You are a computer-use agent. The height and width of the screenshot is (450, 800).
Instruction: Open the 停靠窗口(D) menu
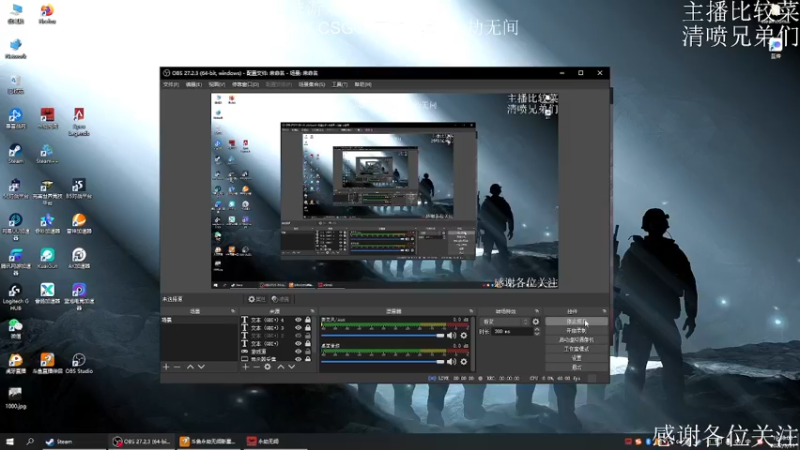(245, 85)
